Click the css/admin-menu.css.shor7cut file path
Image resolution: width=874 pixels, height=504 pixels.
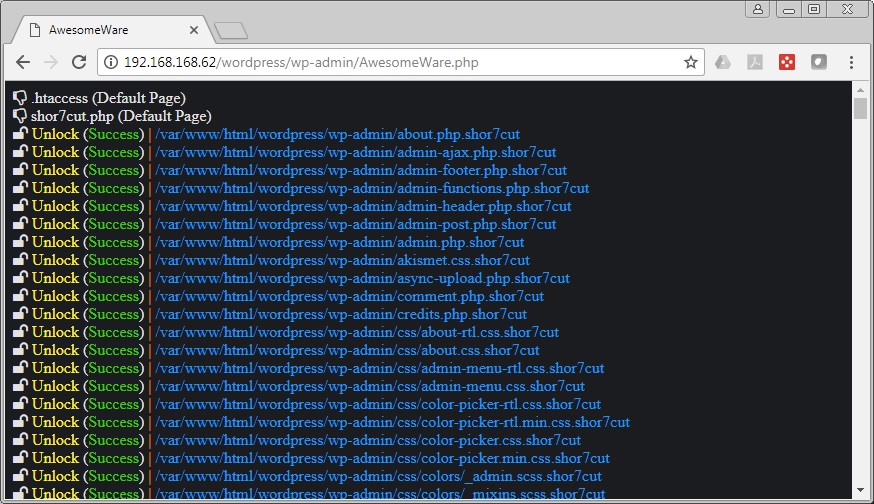[x=370, y=386]
